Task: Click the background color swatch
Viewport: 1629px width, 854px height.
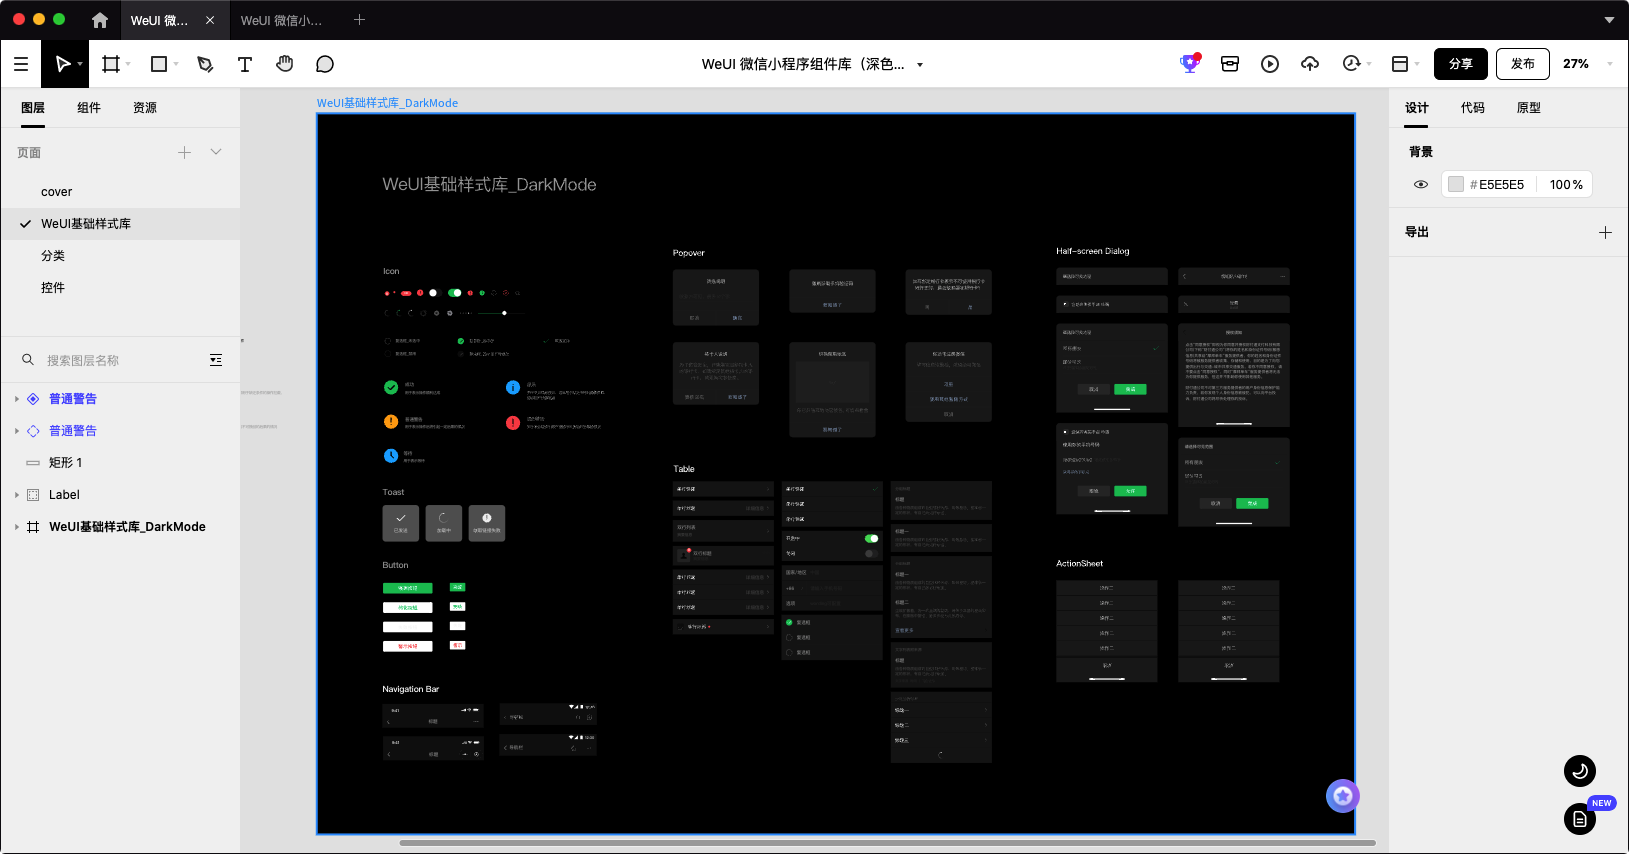Action: pyautogui.click(x=1456, y=184)
